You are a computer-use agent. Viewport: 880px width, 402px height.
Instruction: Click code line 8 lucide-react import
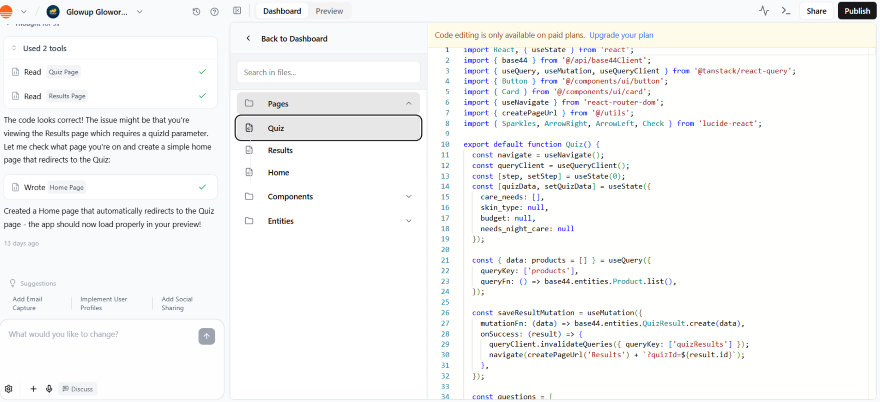612,124
